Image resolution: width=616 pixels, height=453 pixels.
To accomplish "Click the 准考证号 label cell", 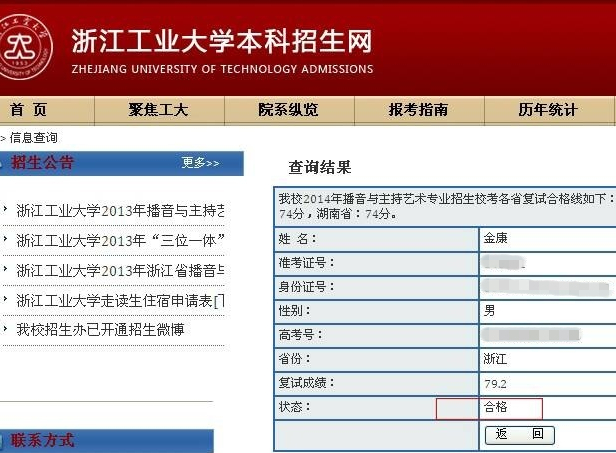I will (x=376, y=263).
